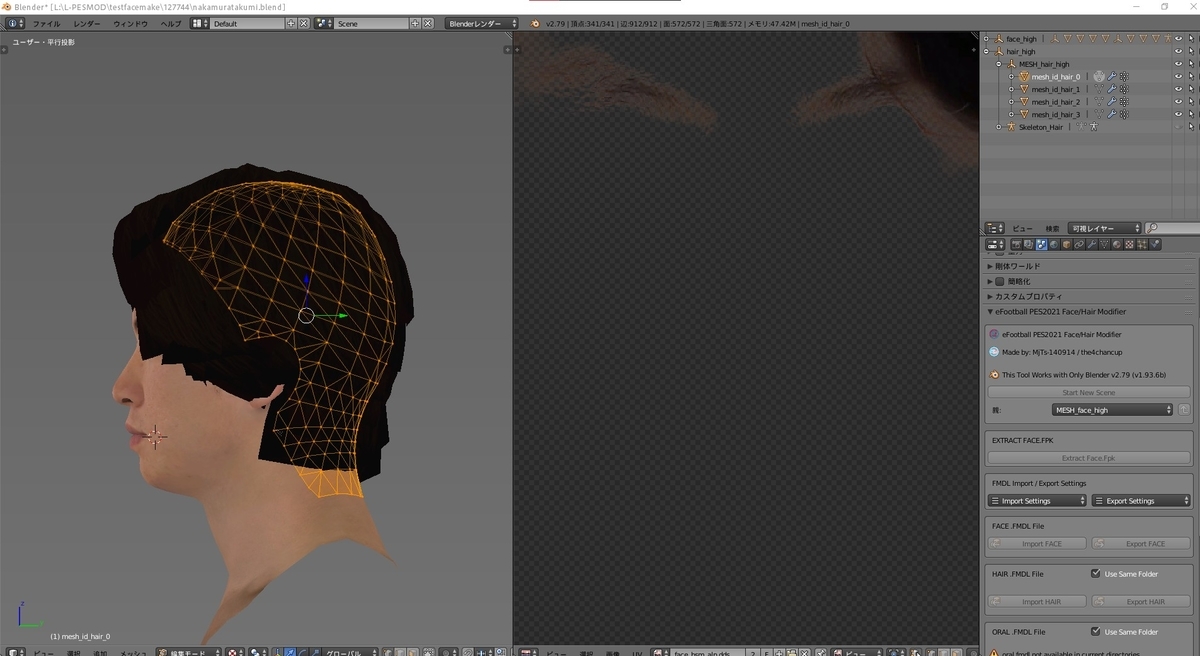
Task: Open the Render Layers properties tab
Action: pyautogui.click(x=1028, y=244)
